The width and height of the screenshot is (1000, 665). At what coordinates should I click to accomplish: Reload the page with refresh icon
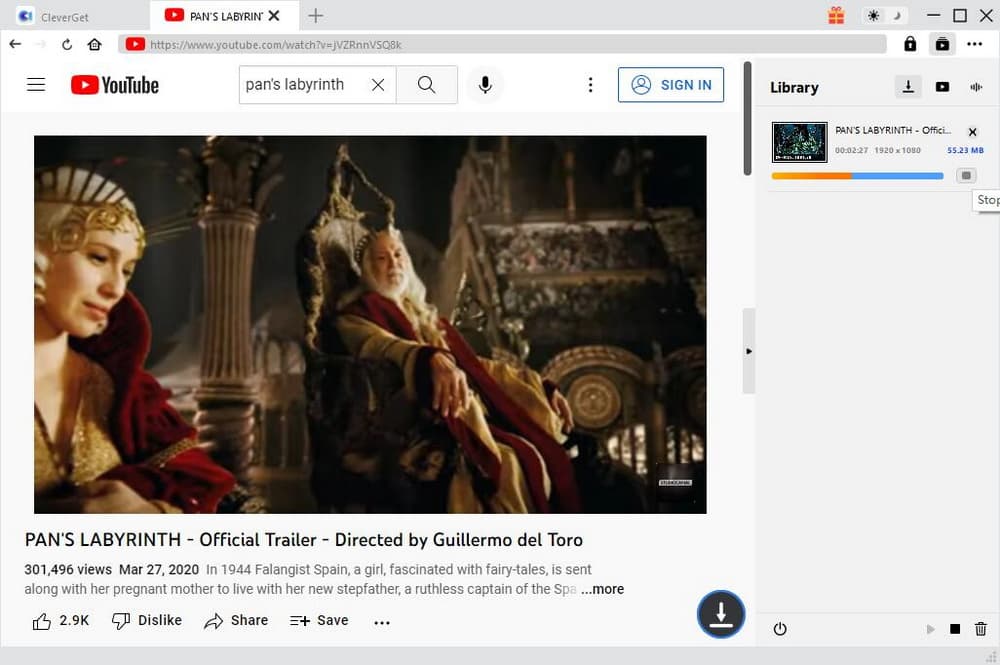pyautogui.click(x=66, y=44)
